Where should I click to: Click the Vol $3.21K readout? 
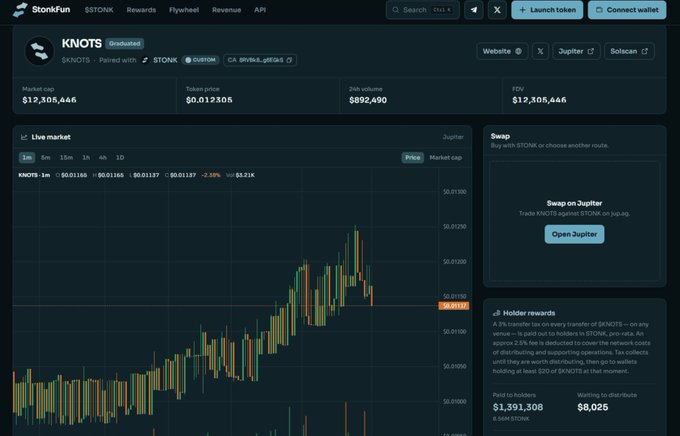point(240,175)
